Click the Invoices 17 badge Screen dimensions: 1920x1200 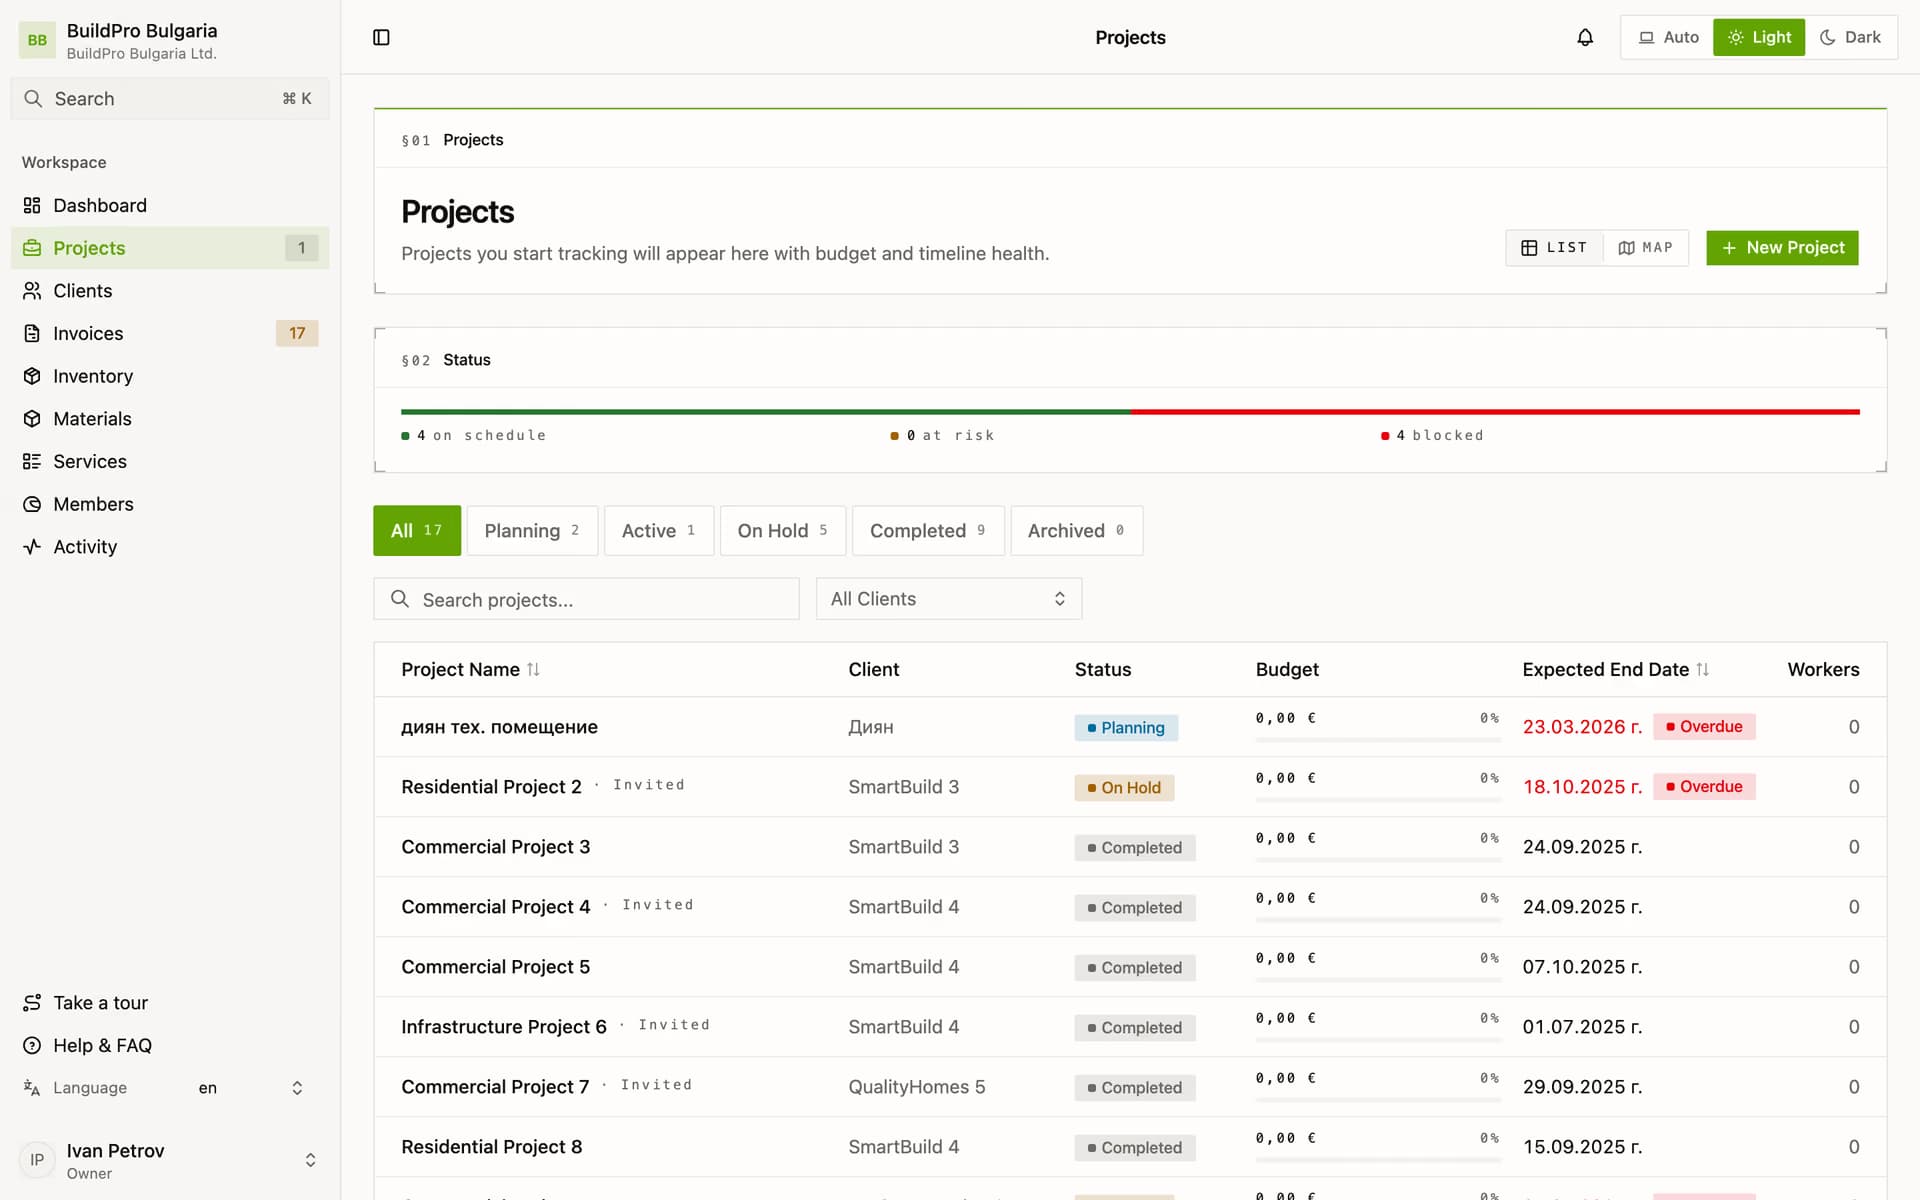pos(297,333)
